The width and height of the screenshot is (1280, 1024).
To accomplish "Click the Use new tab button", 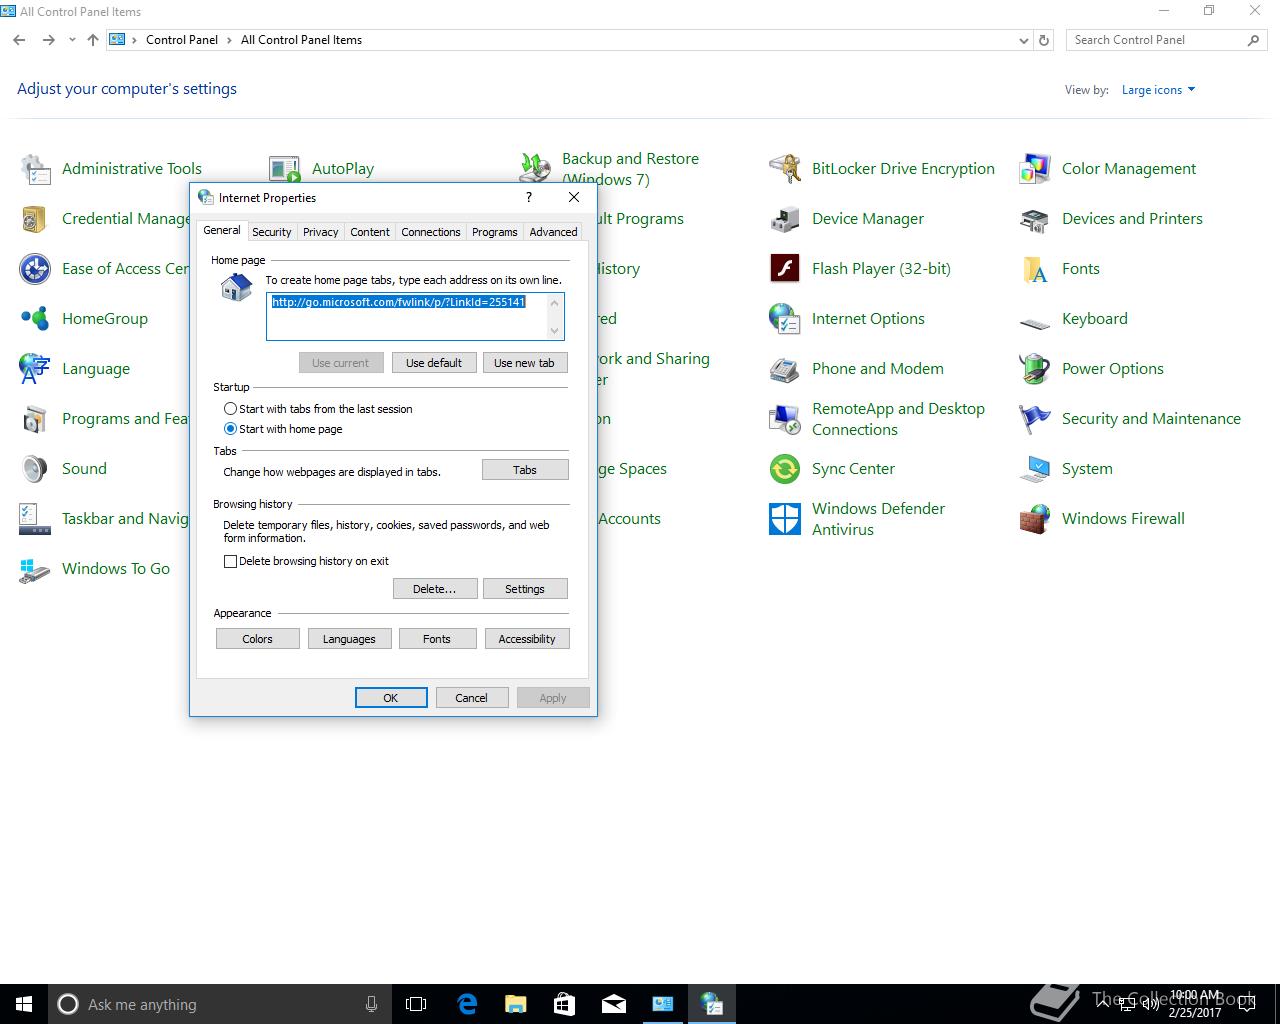I will point(524,363).
